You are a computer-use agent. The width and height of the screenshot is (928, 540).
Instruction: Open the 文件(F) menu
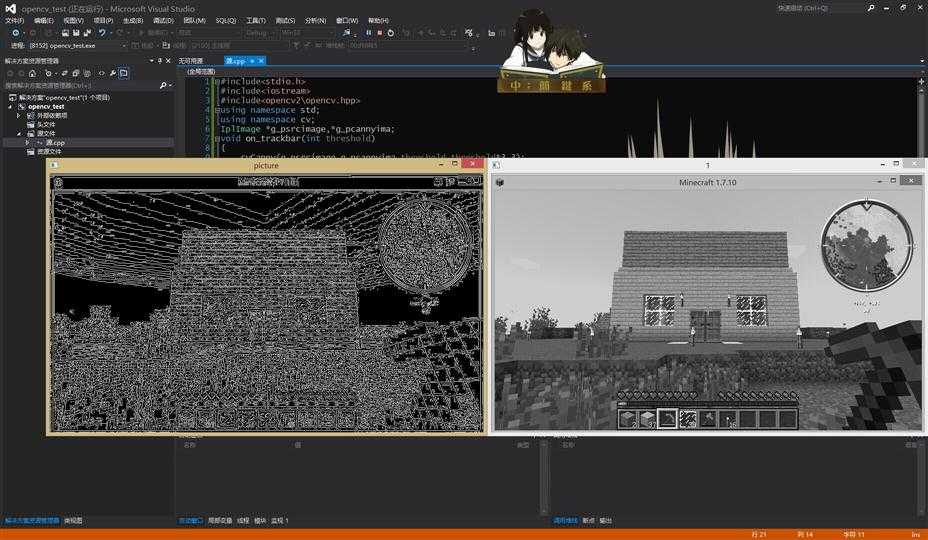(x=14, y=21)
